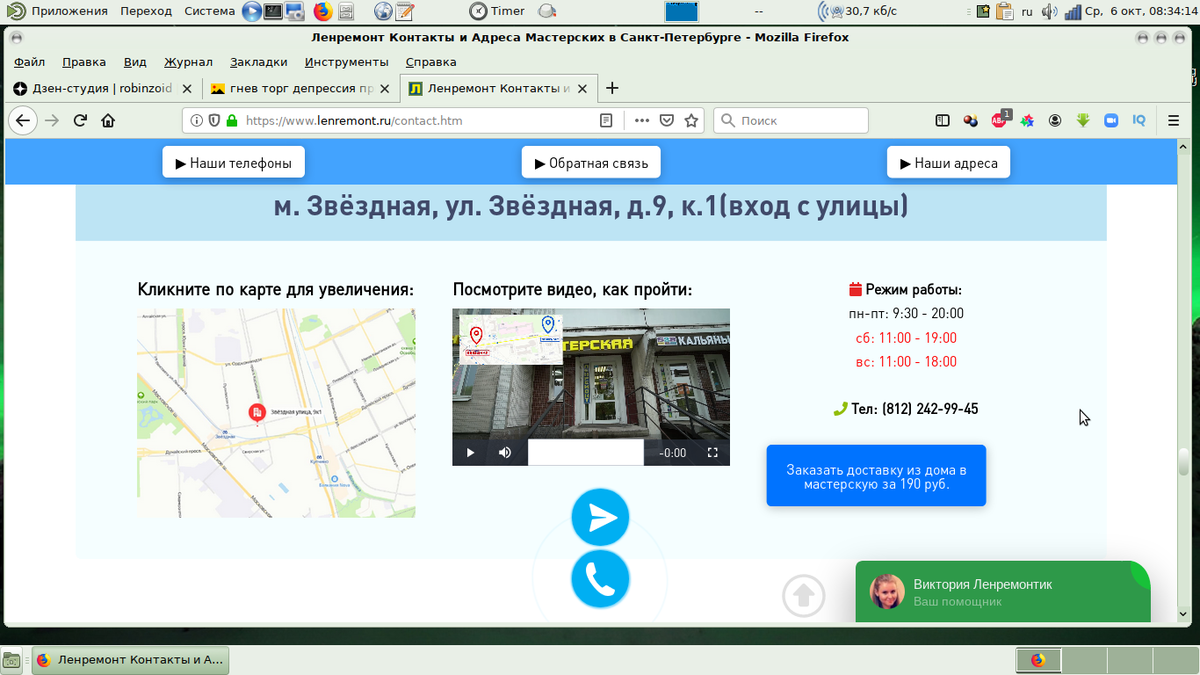
Task: Reload the current page
Action: point(80,120)
